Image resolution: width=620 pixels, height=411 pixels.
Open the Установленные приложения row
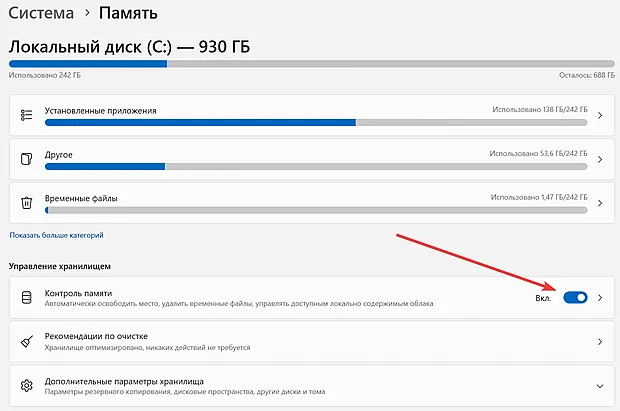(312, 115)
